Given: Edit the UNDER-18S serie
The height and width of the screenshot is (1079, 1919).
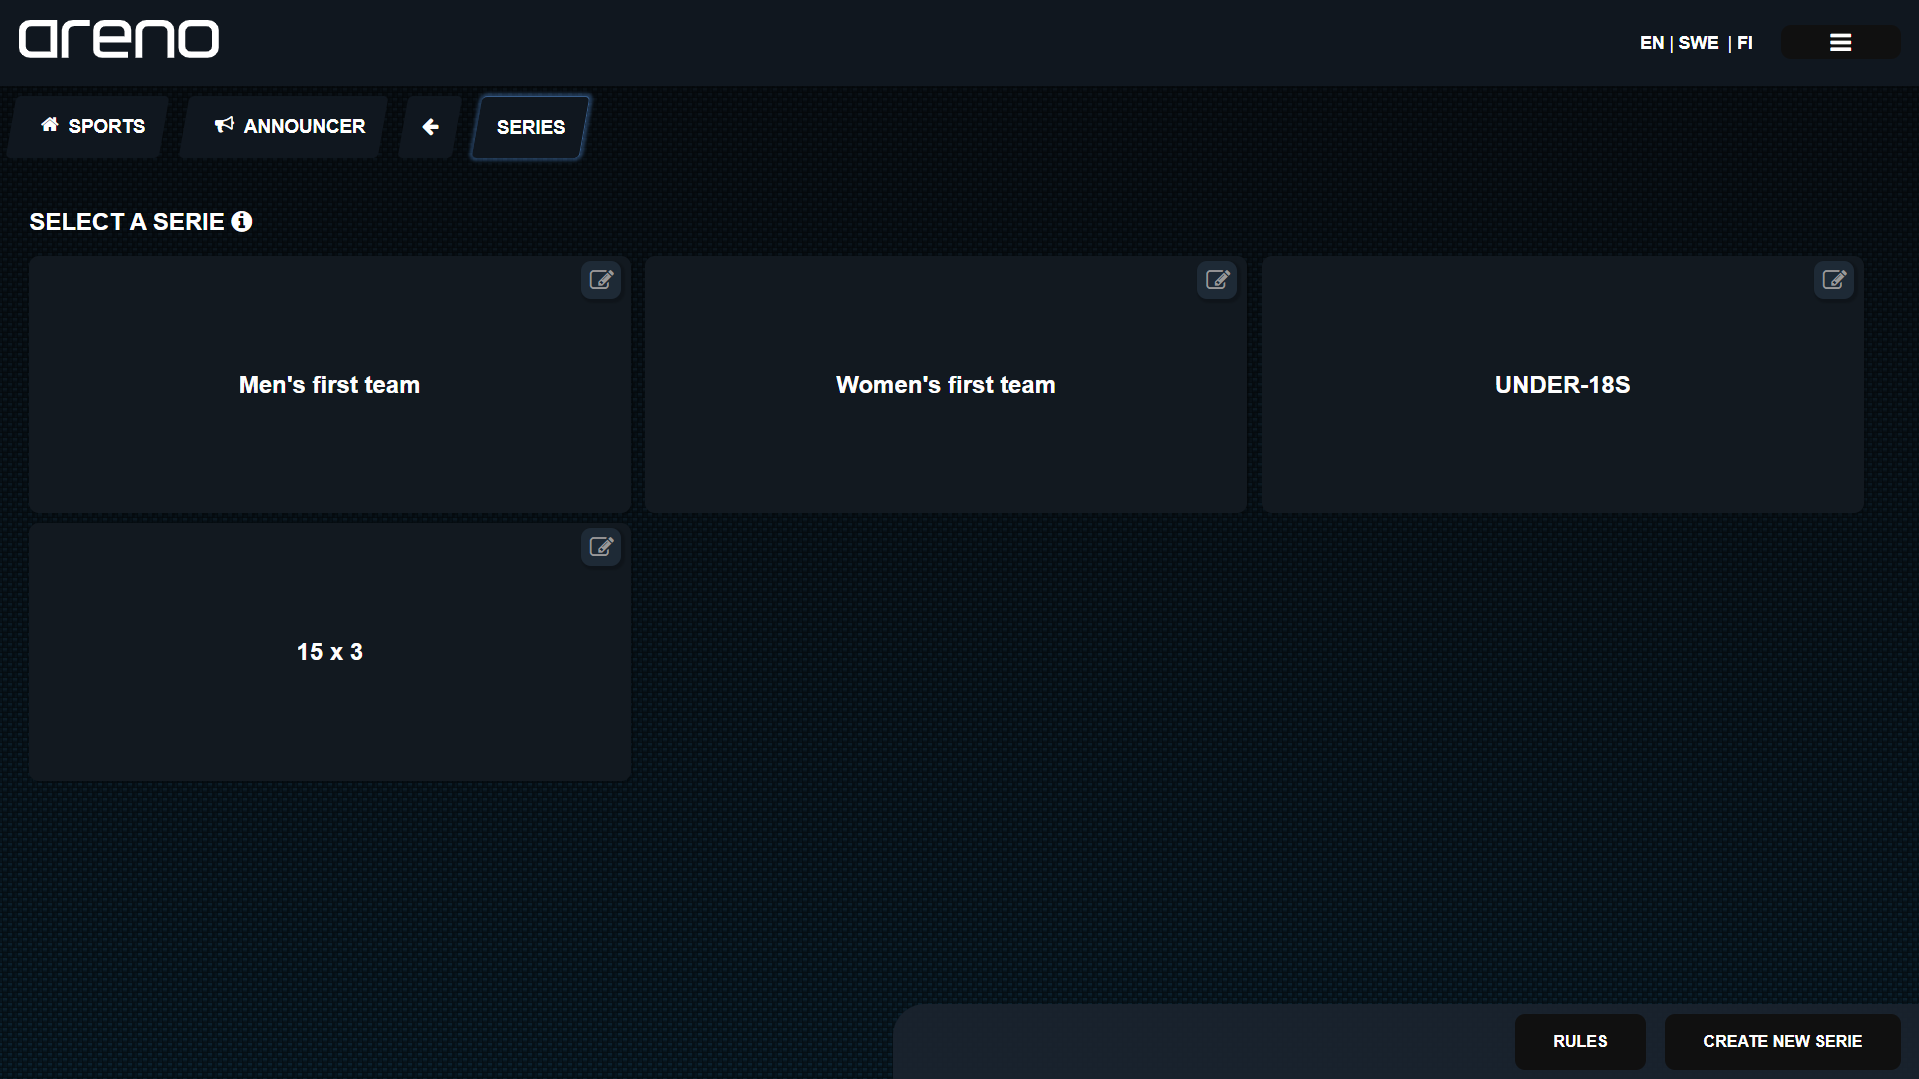Looking at the screenshot, I should pos(1833,280).
